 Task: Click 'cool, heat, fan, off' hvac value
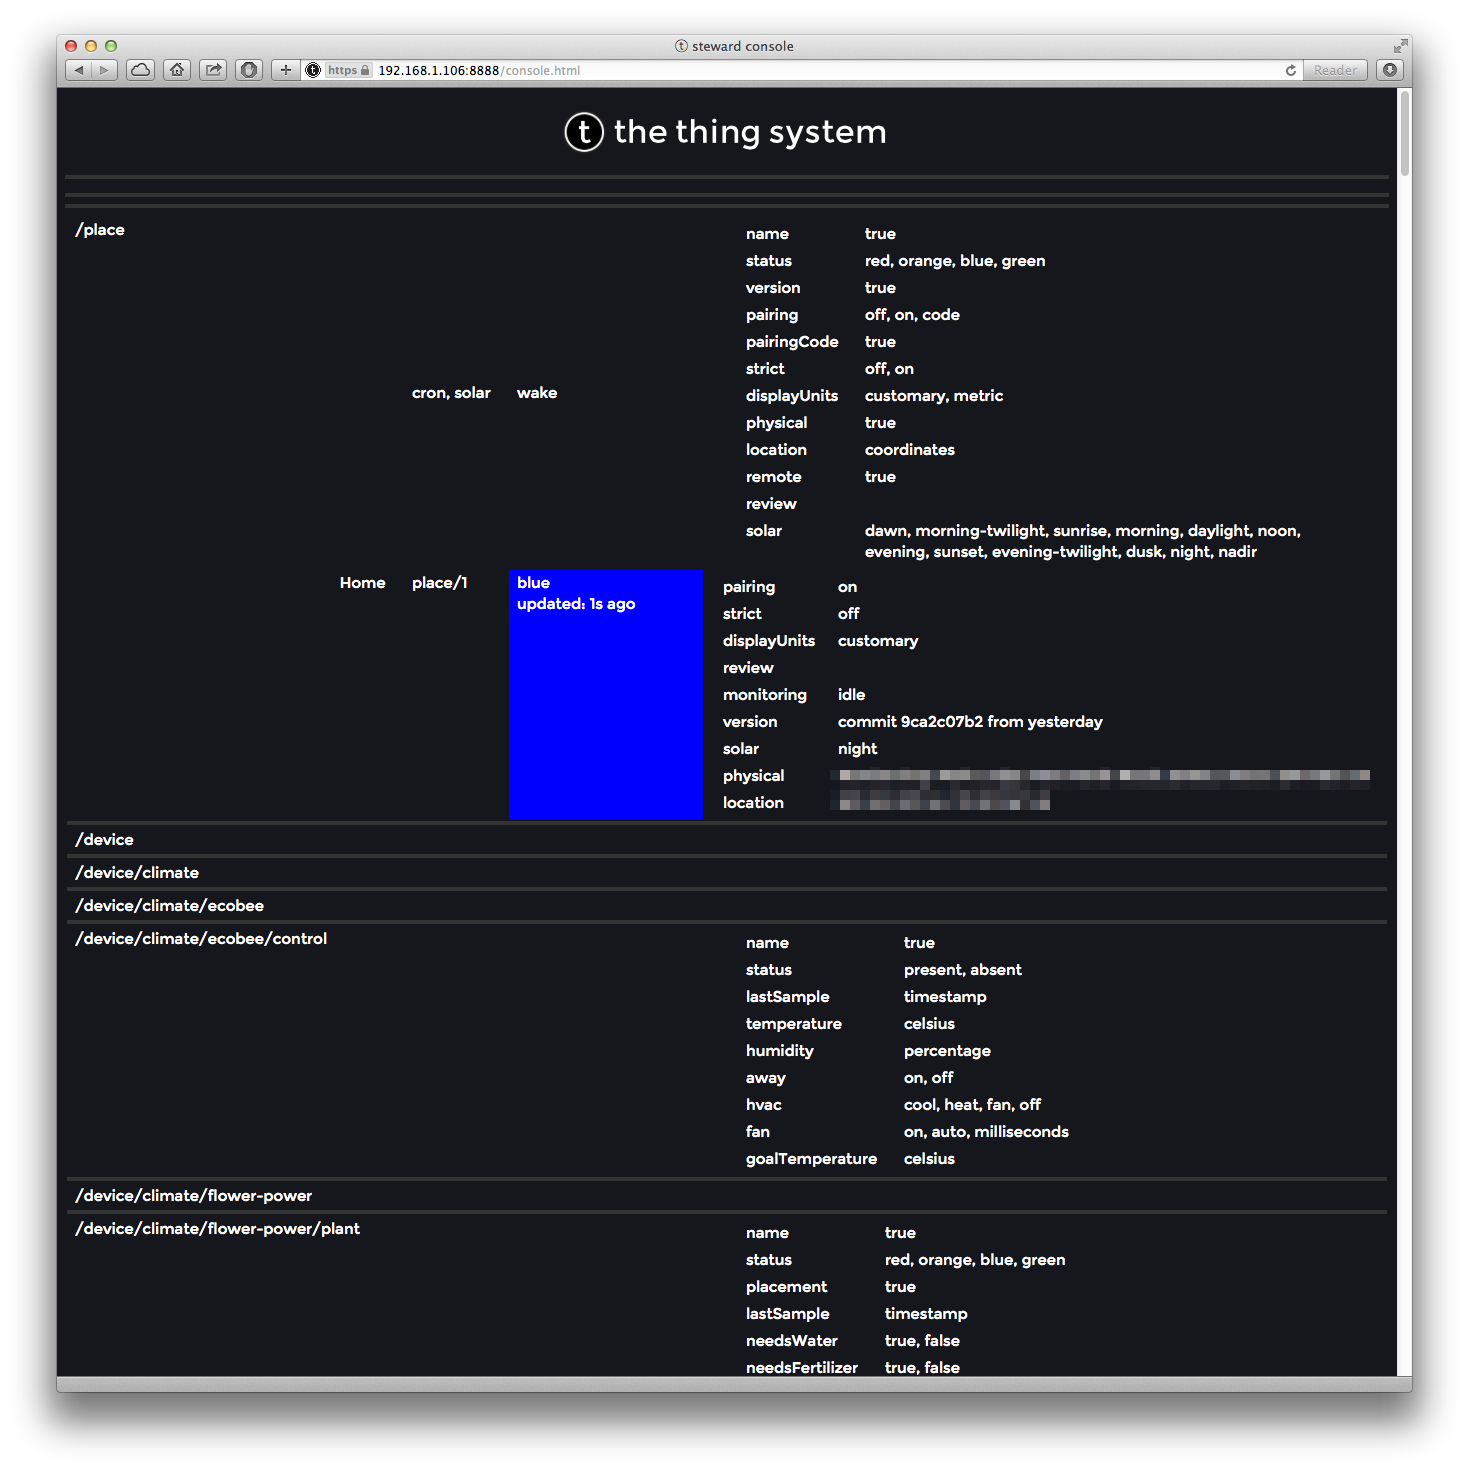click(x=972, y=1105)
